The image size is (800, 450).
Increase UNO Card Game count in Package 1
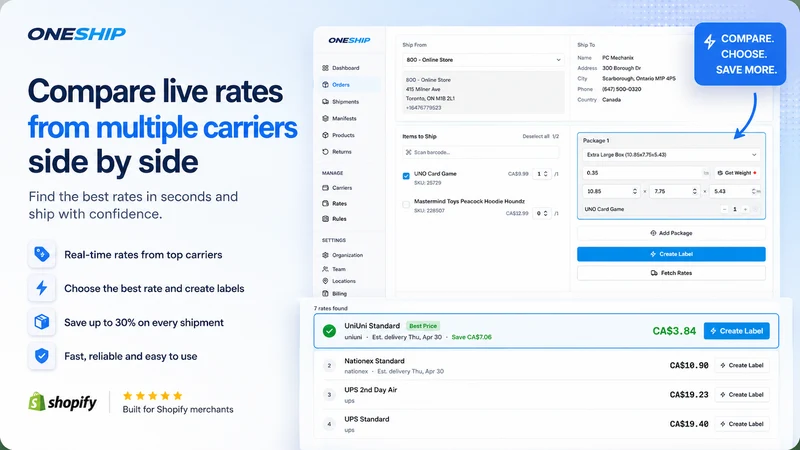click(x=745, y=209)
